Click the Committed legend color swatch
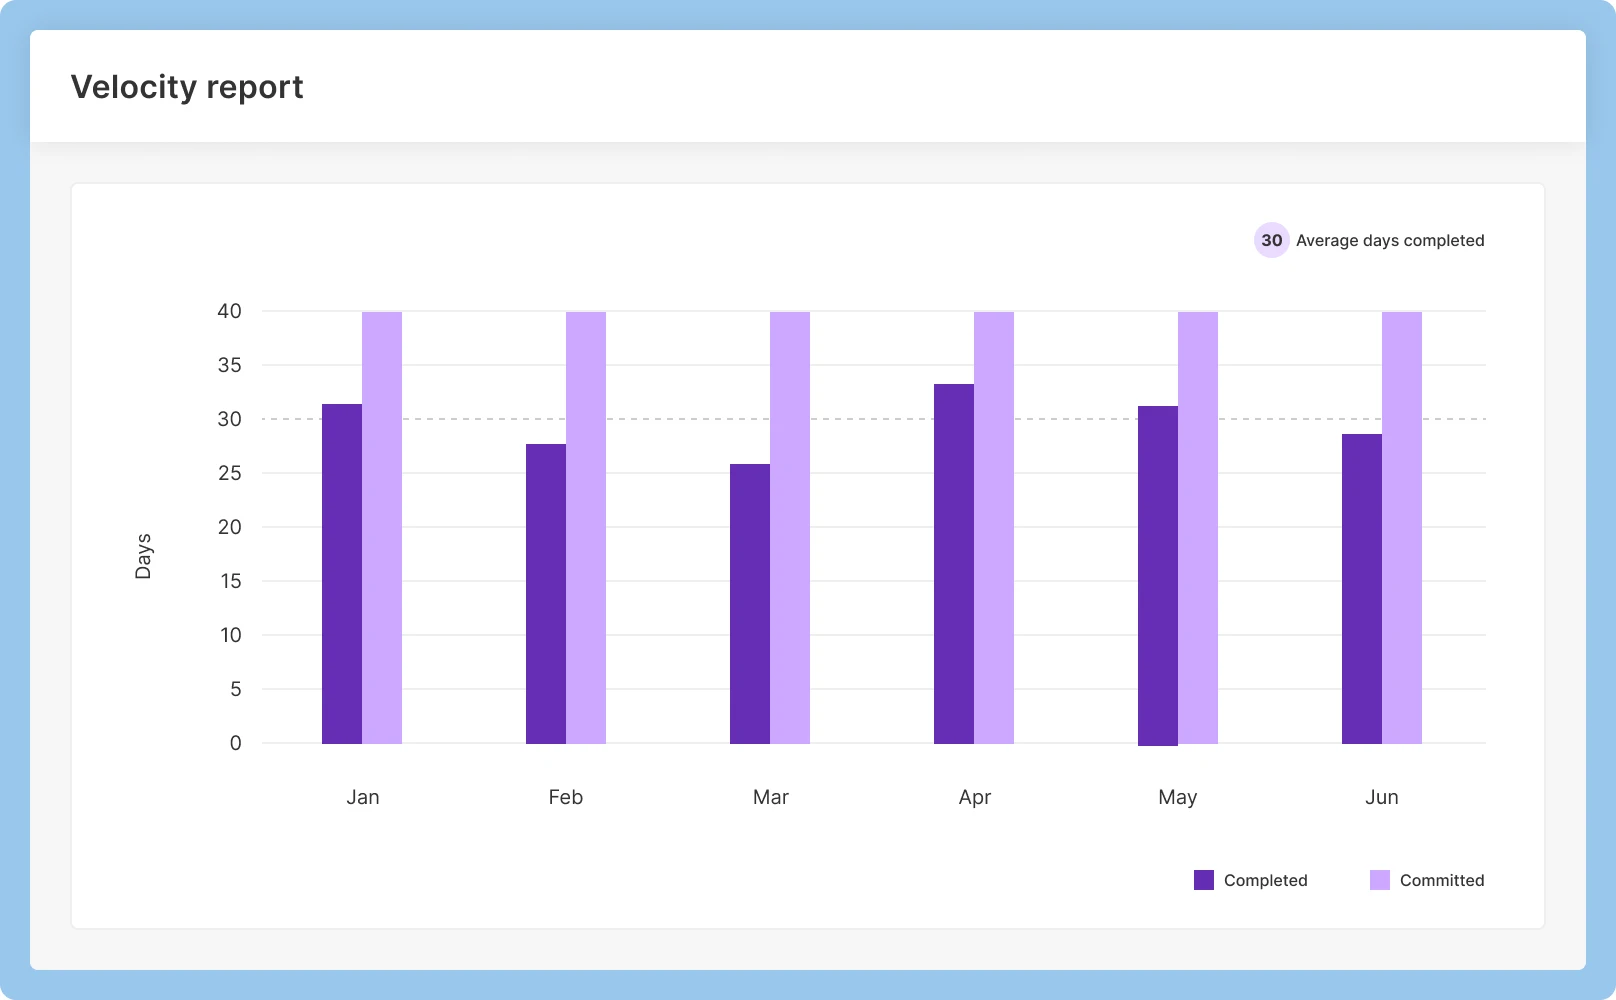 (1380, 880)
